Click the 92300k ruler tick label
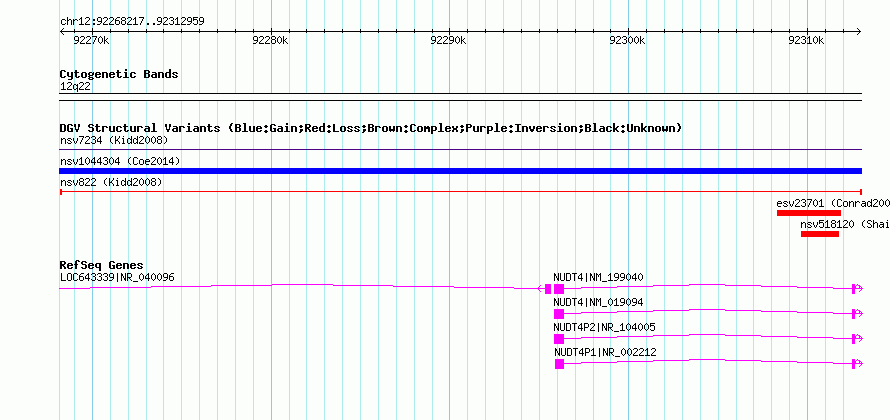 627,40
